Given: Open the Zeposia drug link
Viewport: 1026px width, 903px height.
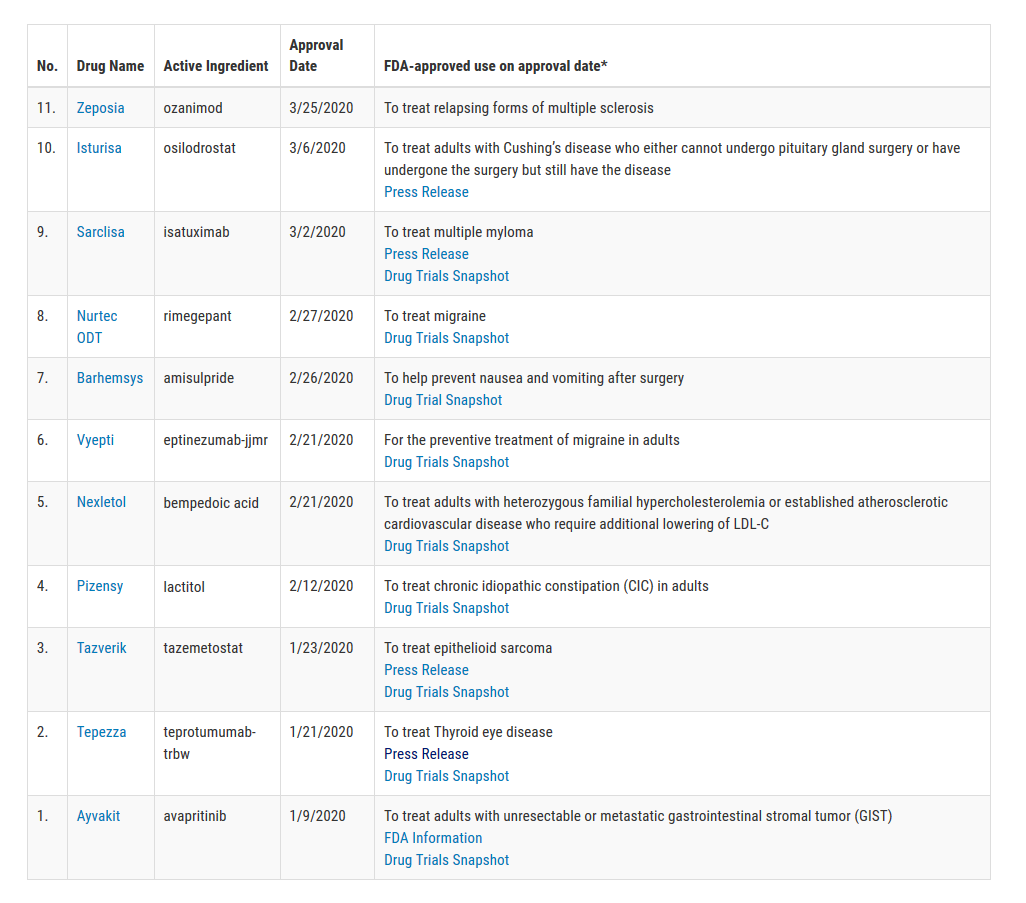Looking at the screenshot, I should point(101,108).
